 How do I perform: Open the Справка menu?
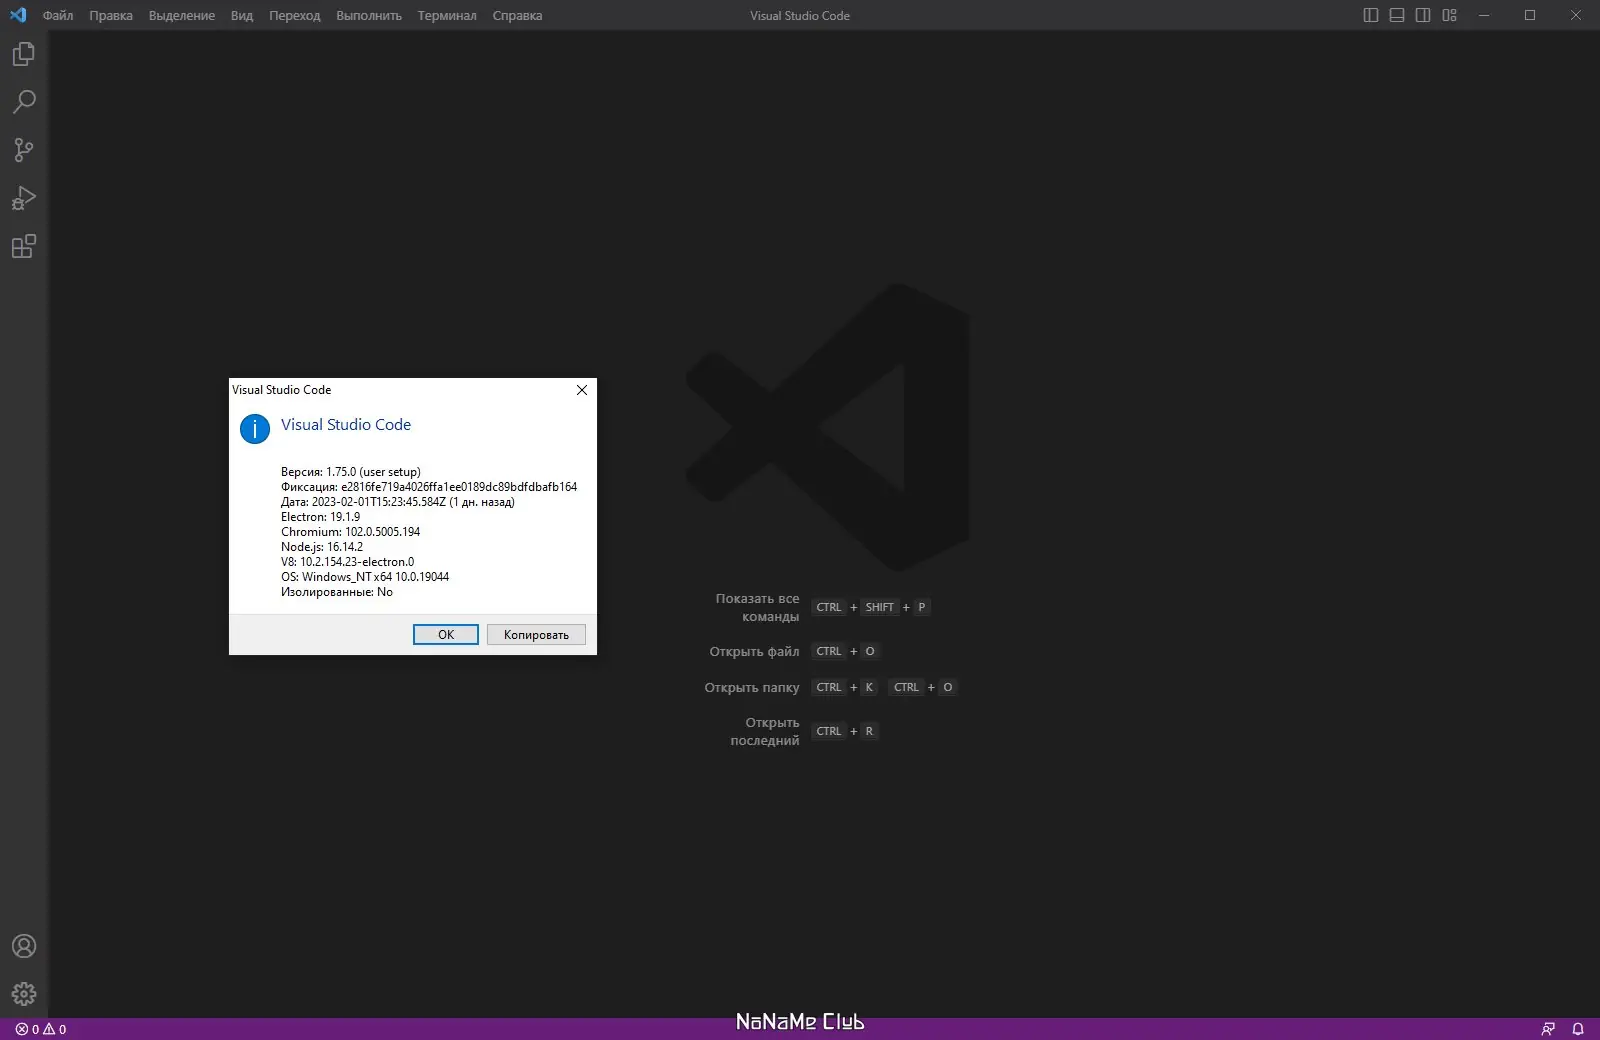click(518, 15)
